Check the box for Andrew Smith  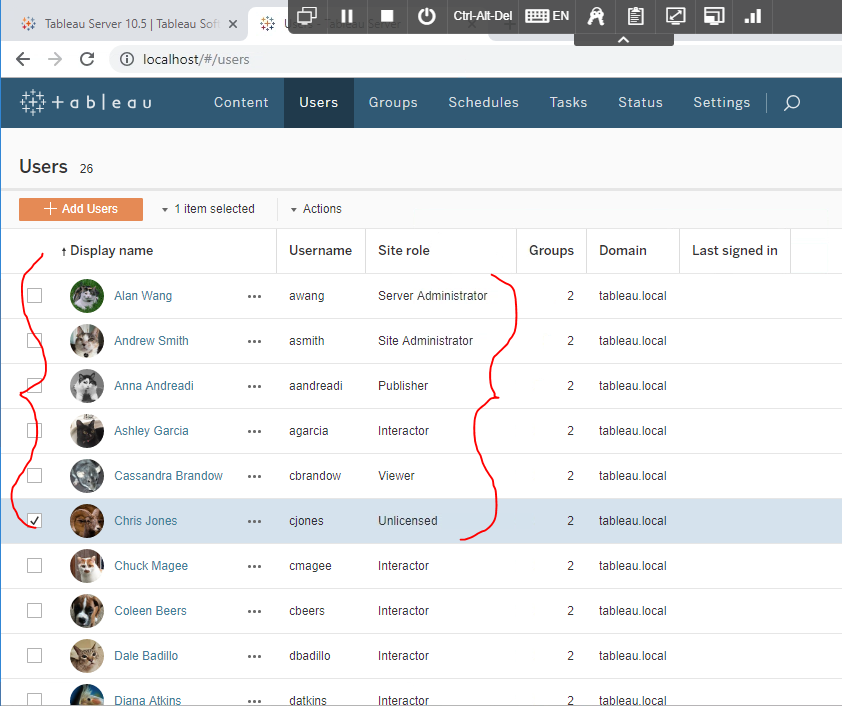[x=34, y=340]
